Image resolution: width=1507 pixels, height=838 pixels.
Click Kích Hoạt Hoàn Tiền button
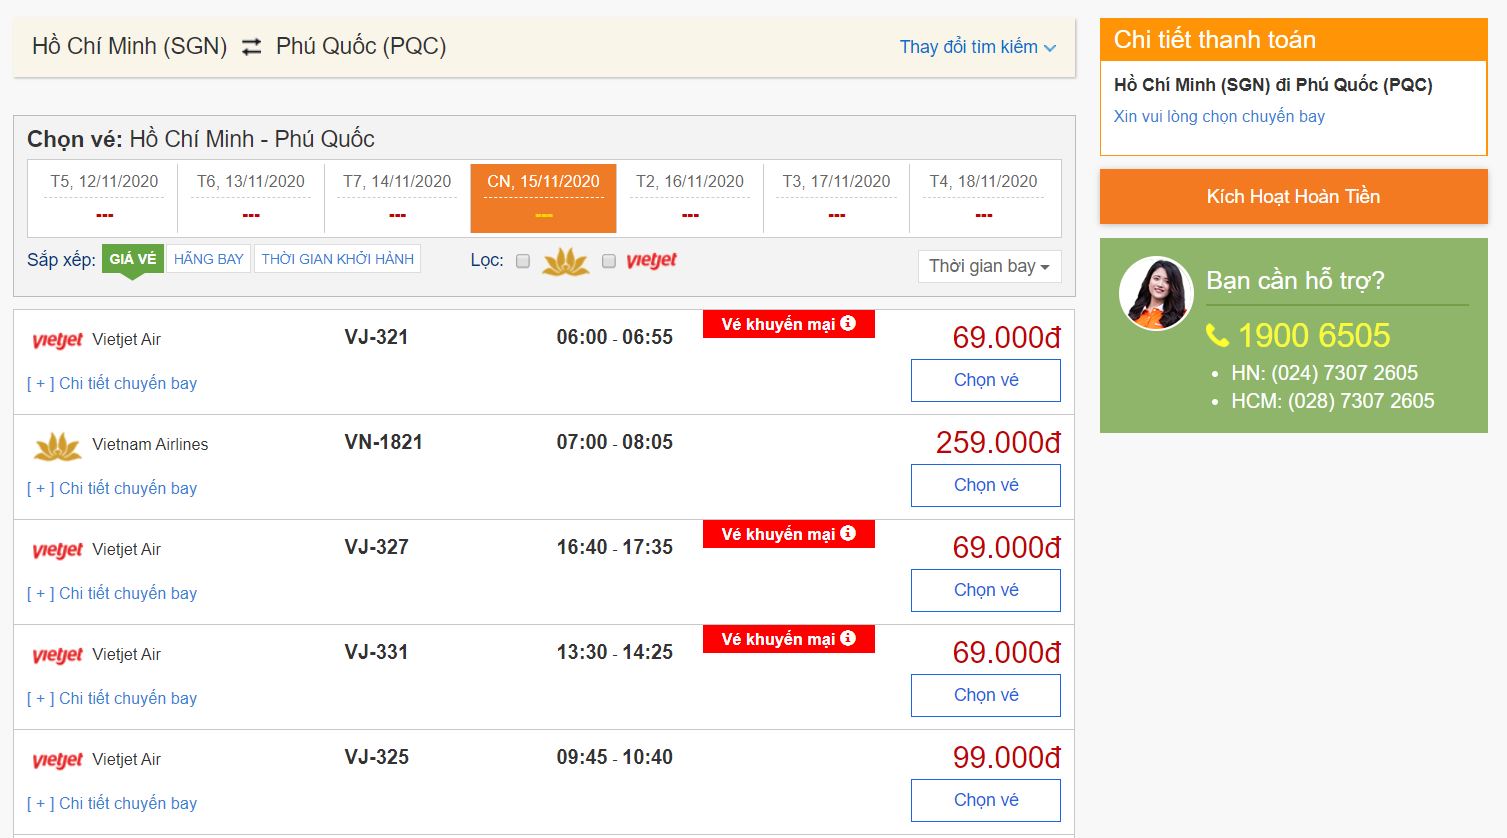point(1293,196)
